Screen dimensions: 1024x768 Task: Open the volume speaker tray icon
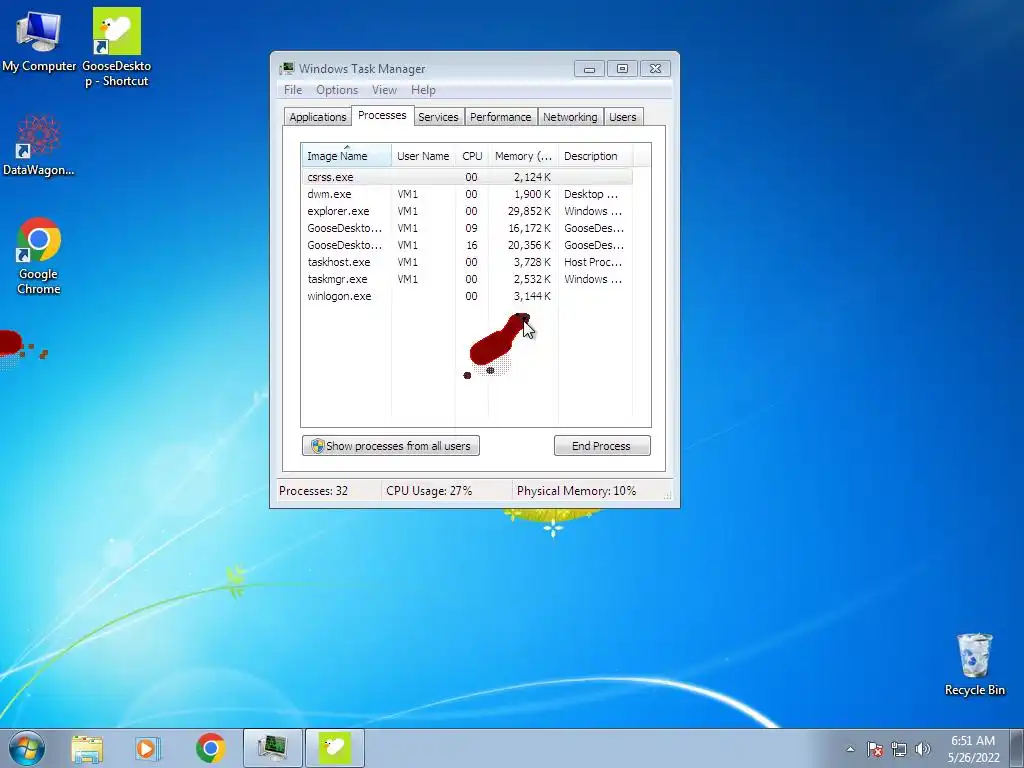click(x=923, y=749)
